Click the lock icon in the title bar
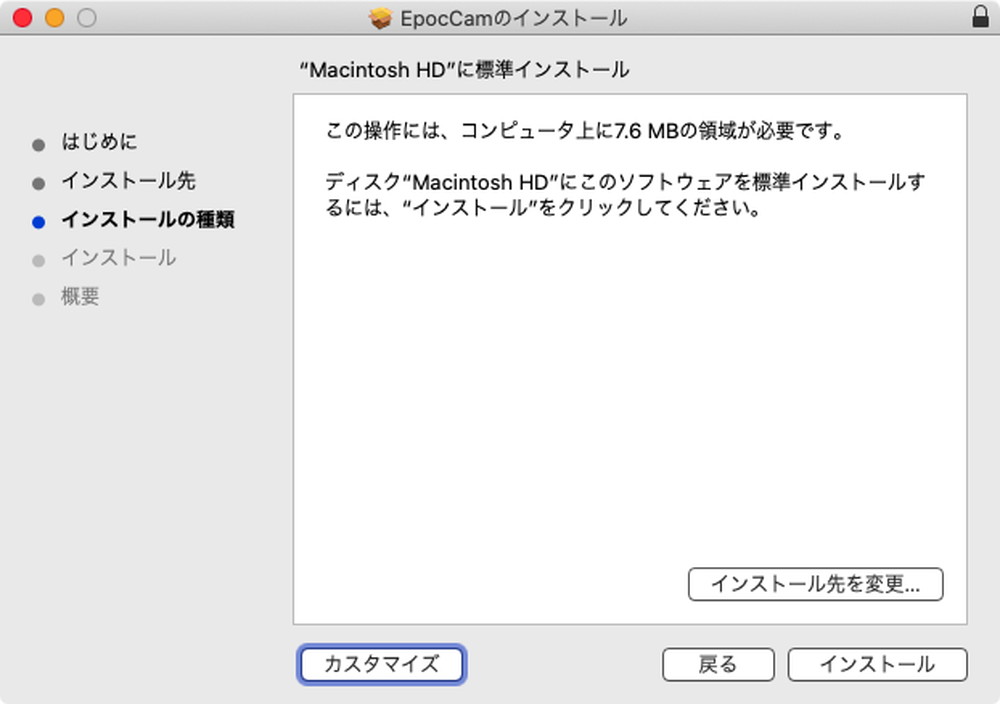The height and width of the screenshot is (704, 1000). pos(980,17)
